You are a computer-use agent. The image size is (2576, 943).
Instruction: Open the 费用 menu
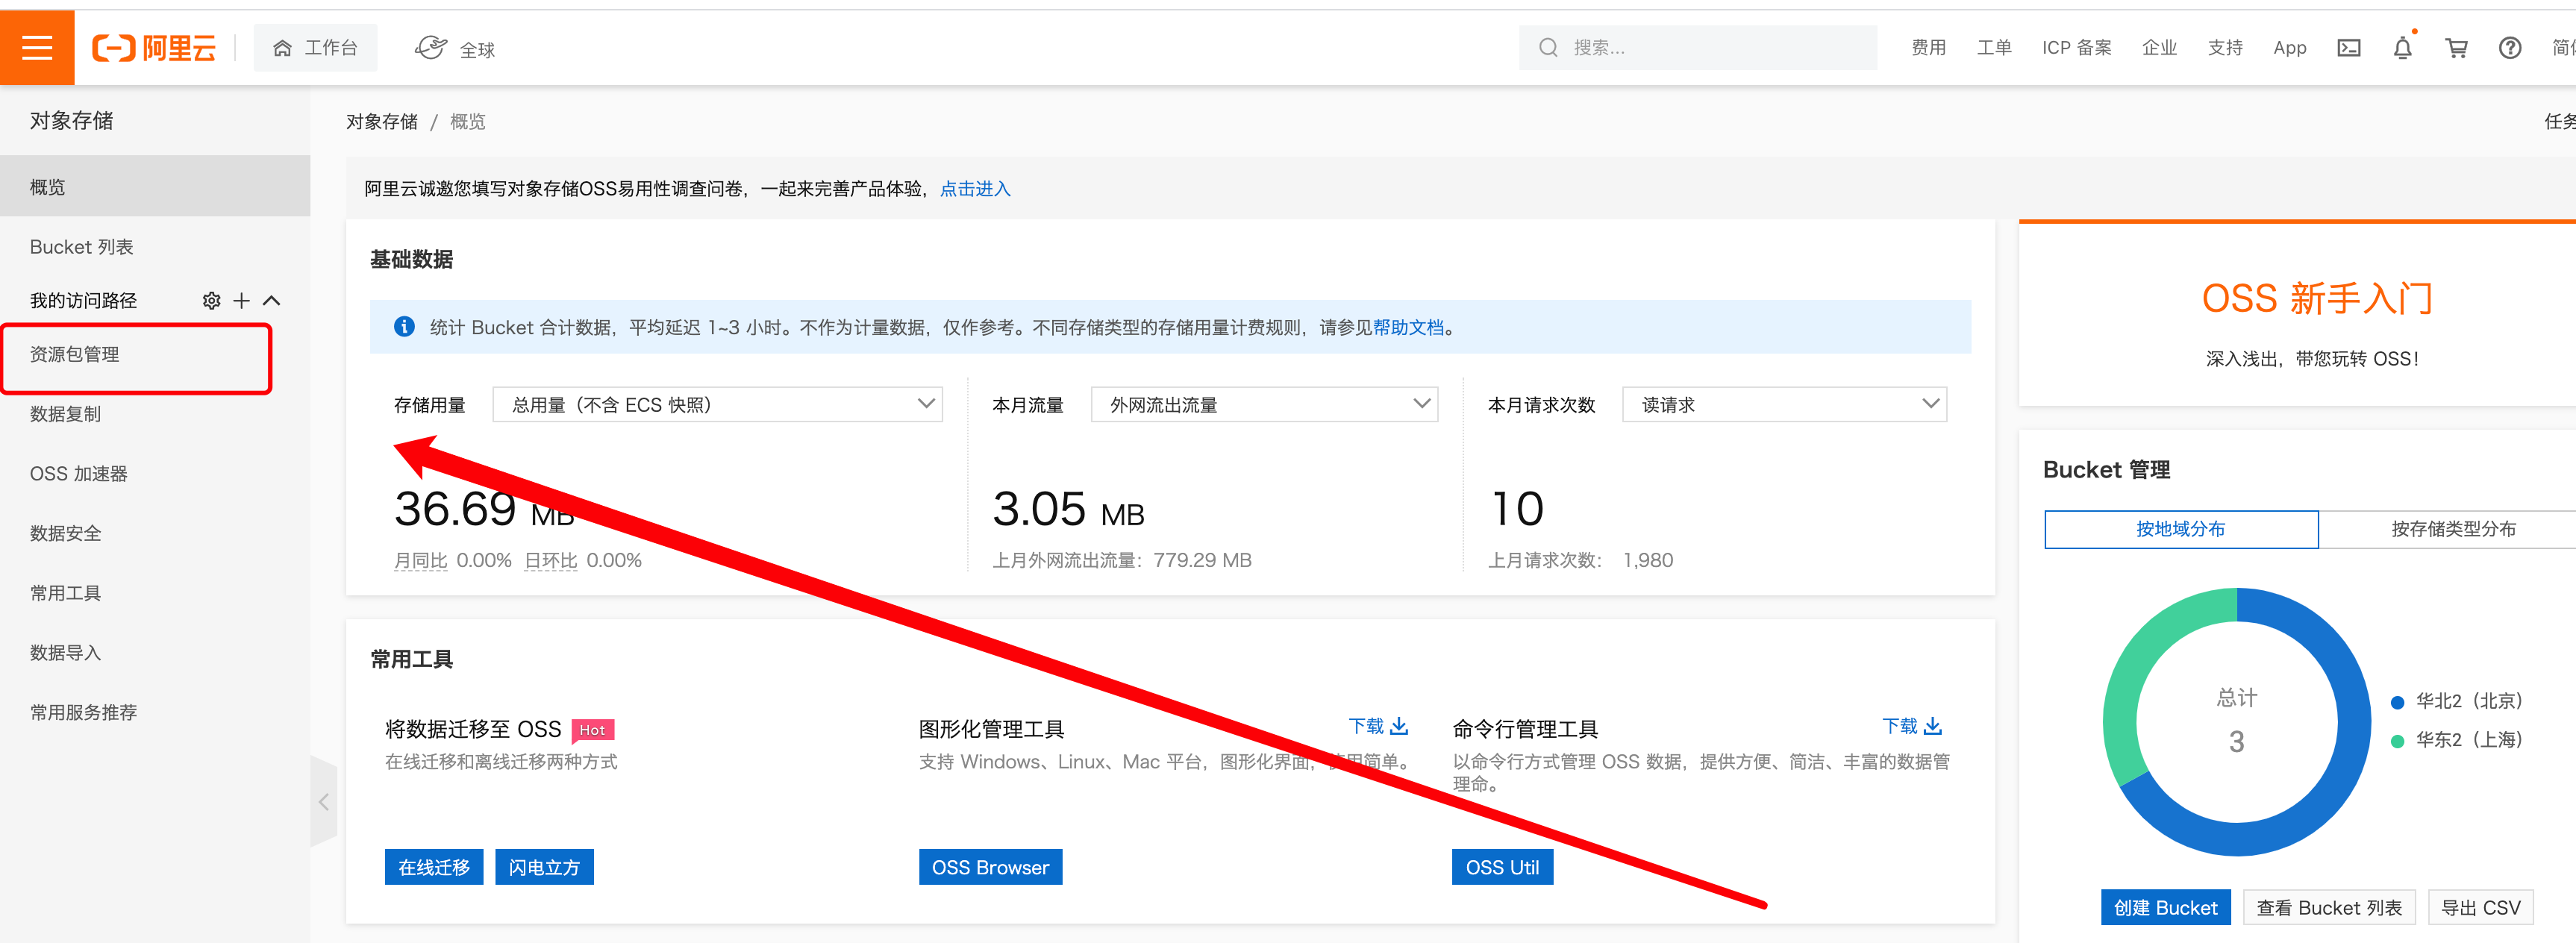tap(1928, 48)
